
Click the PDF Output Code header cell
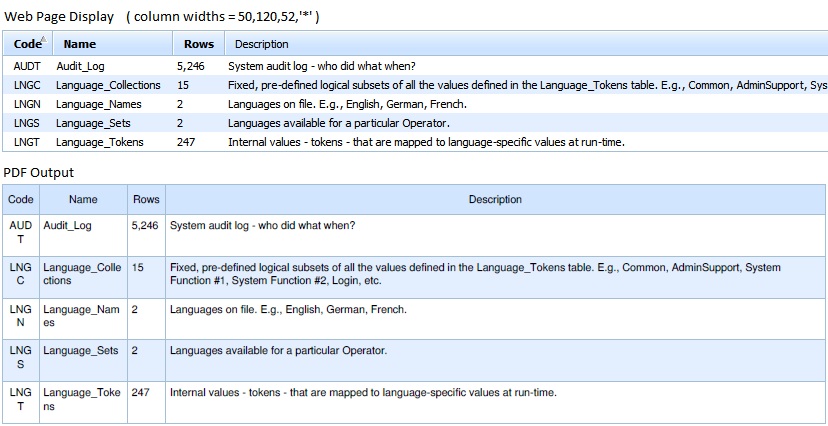21,199
